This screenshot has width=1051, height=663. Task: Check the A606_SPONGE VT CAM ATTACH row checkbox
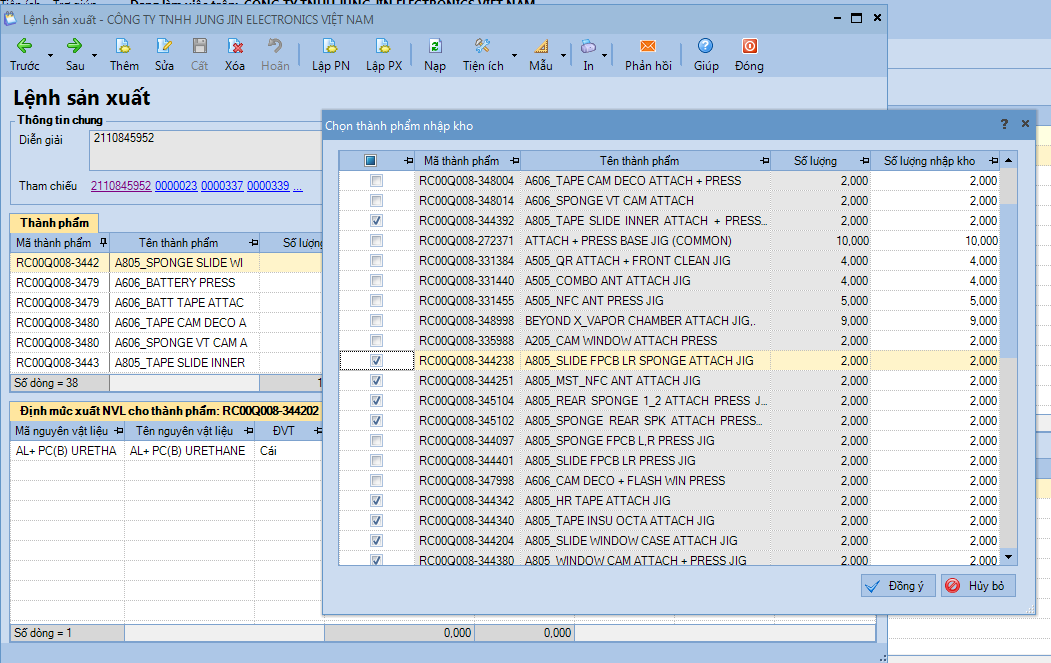point(376,201)
